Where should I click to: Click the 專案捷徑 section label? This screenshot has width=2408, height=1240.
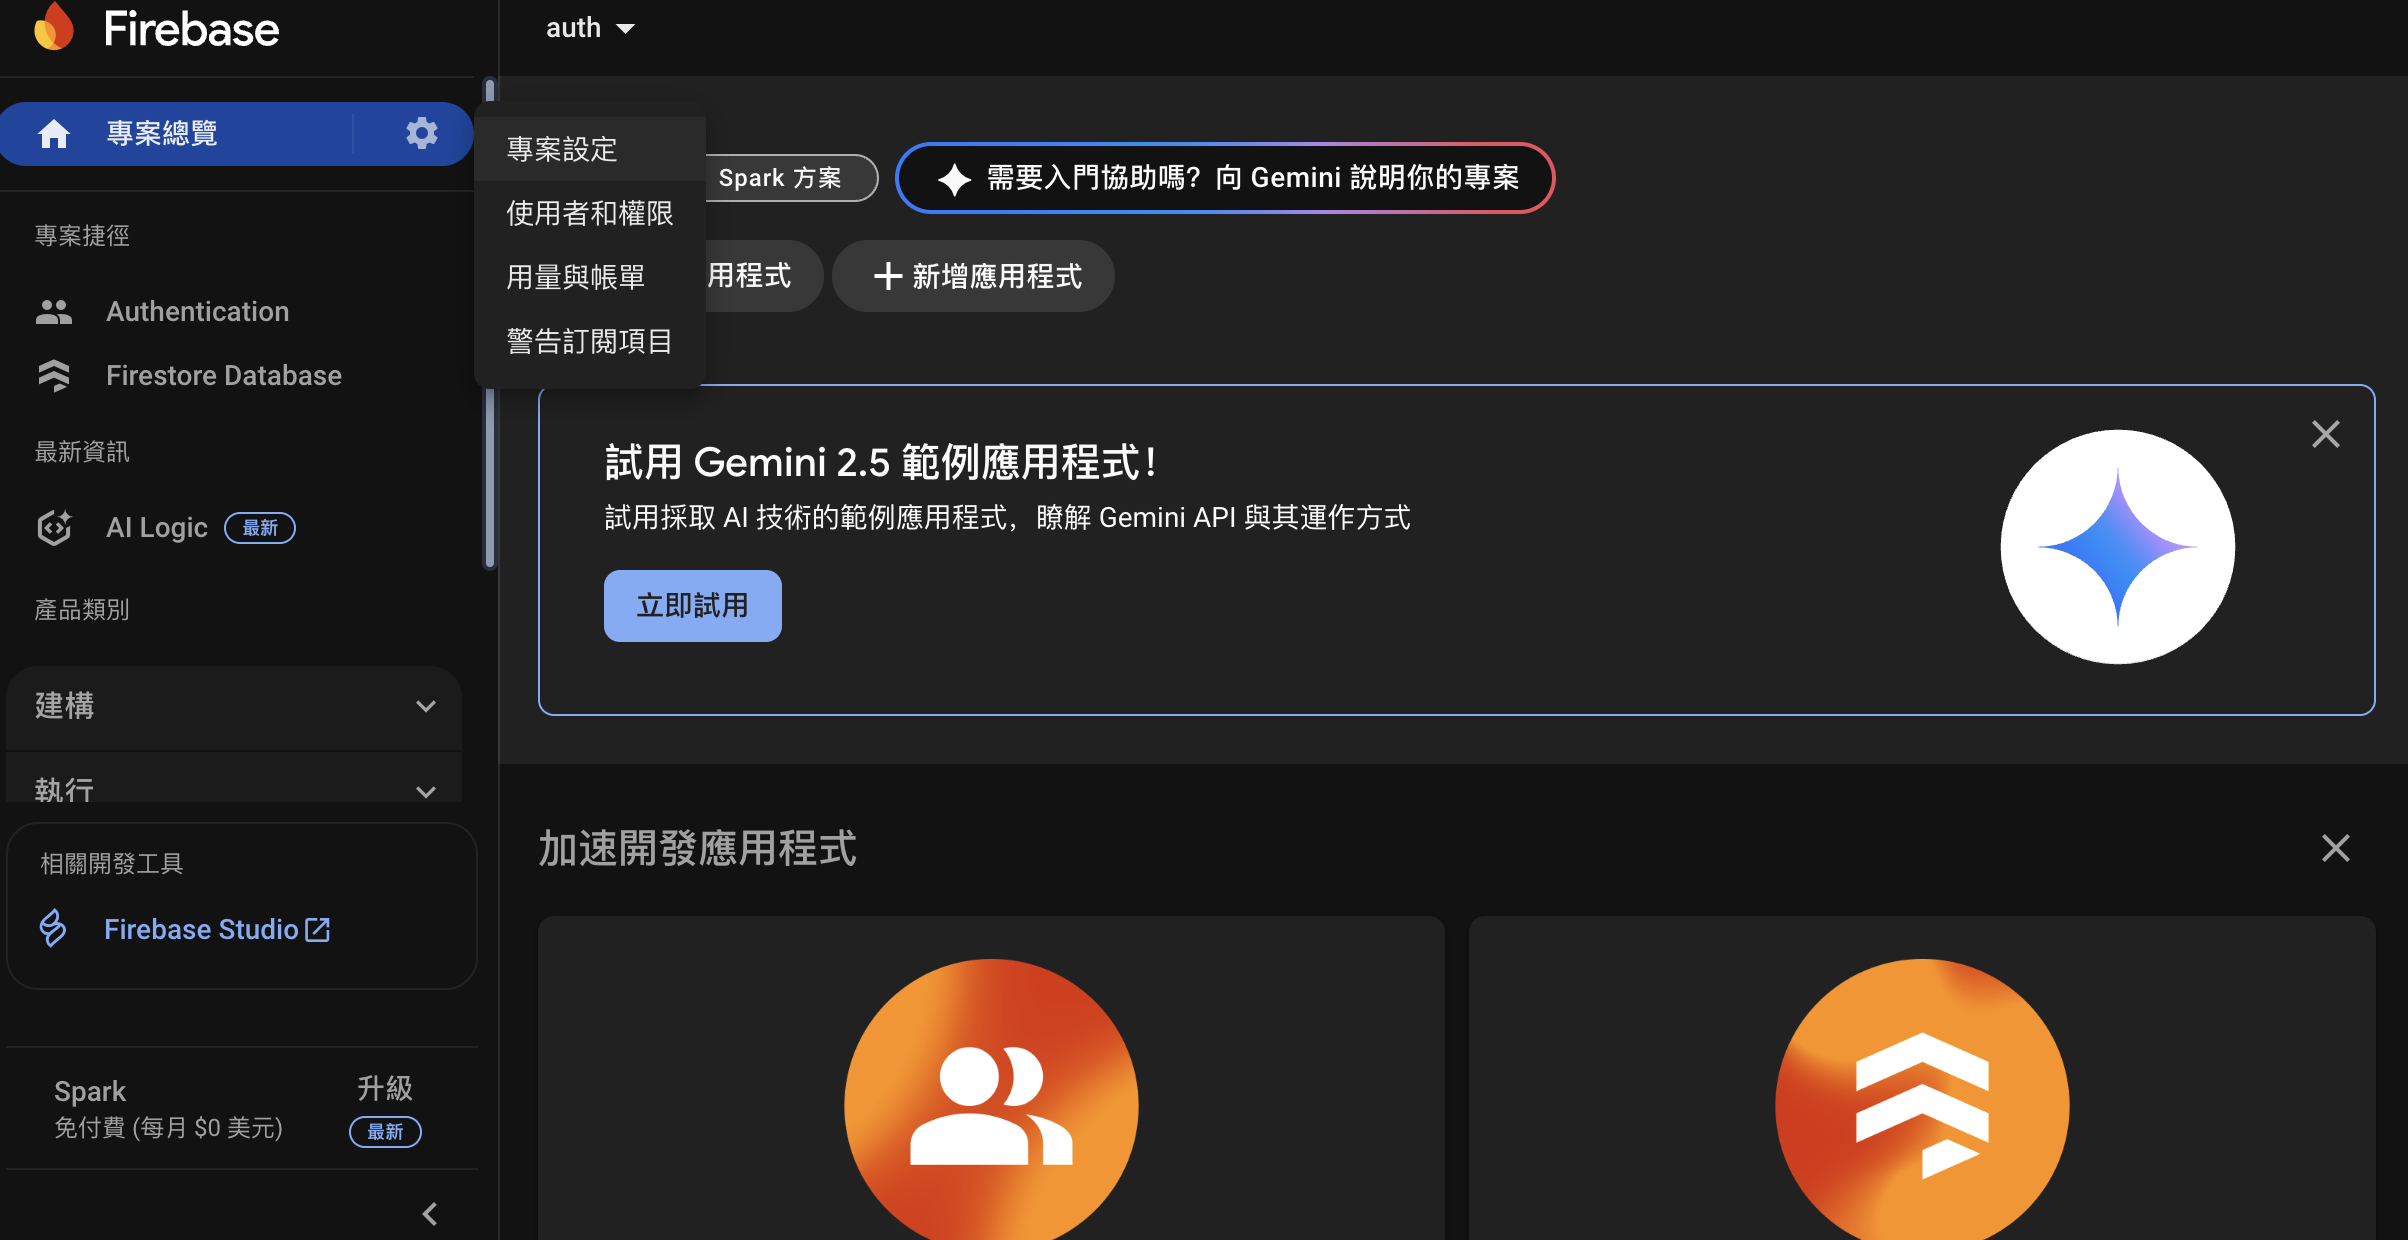(82, 236)
